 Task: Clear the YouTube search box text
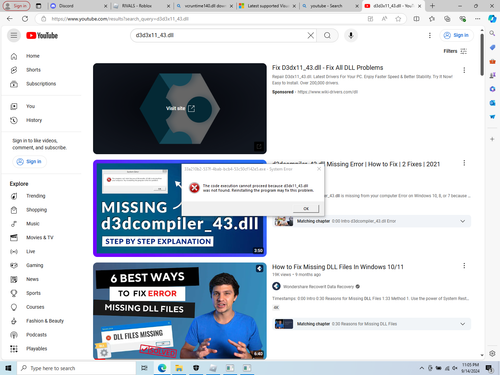click(x=310, y=35)
